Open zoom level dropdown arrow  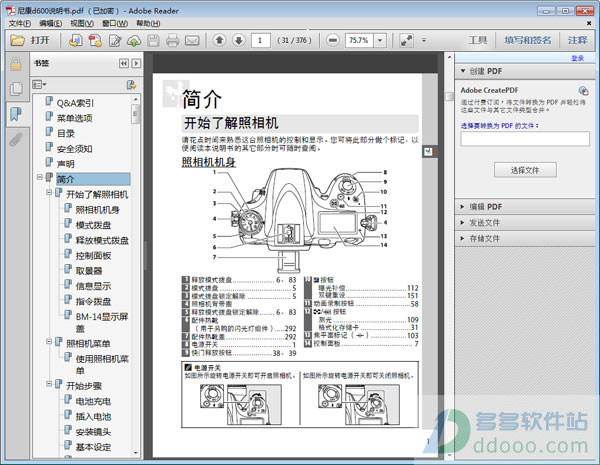point(380,40)
